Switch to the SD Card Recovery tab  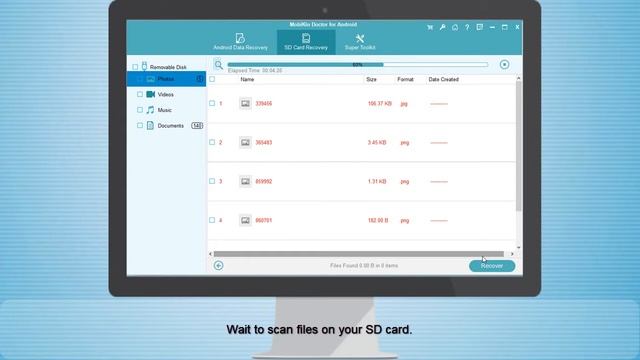coord(306,42)
